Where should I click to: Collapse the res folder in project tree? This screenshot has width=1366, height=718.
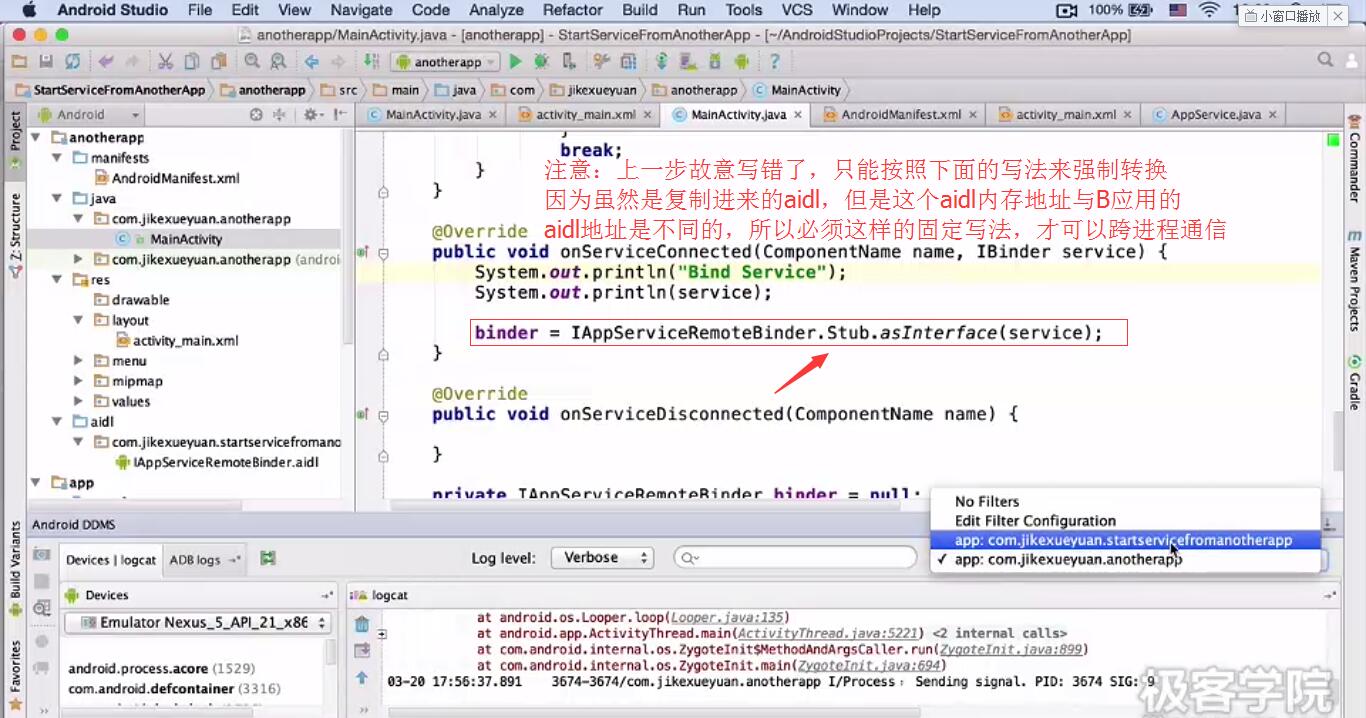[x=79, y=280]
